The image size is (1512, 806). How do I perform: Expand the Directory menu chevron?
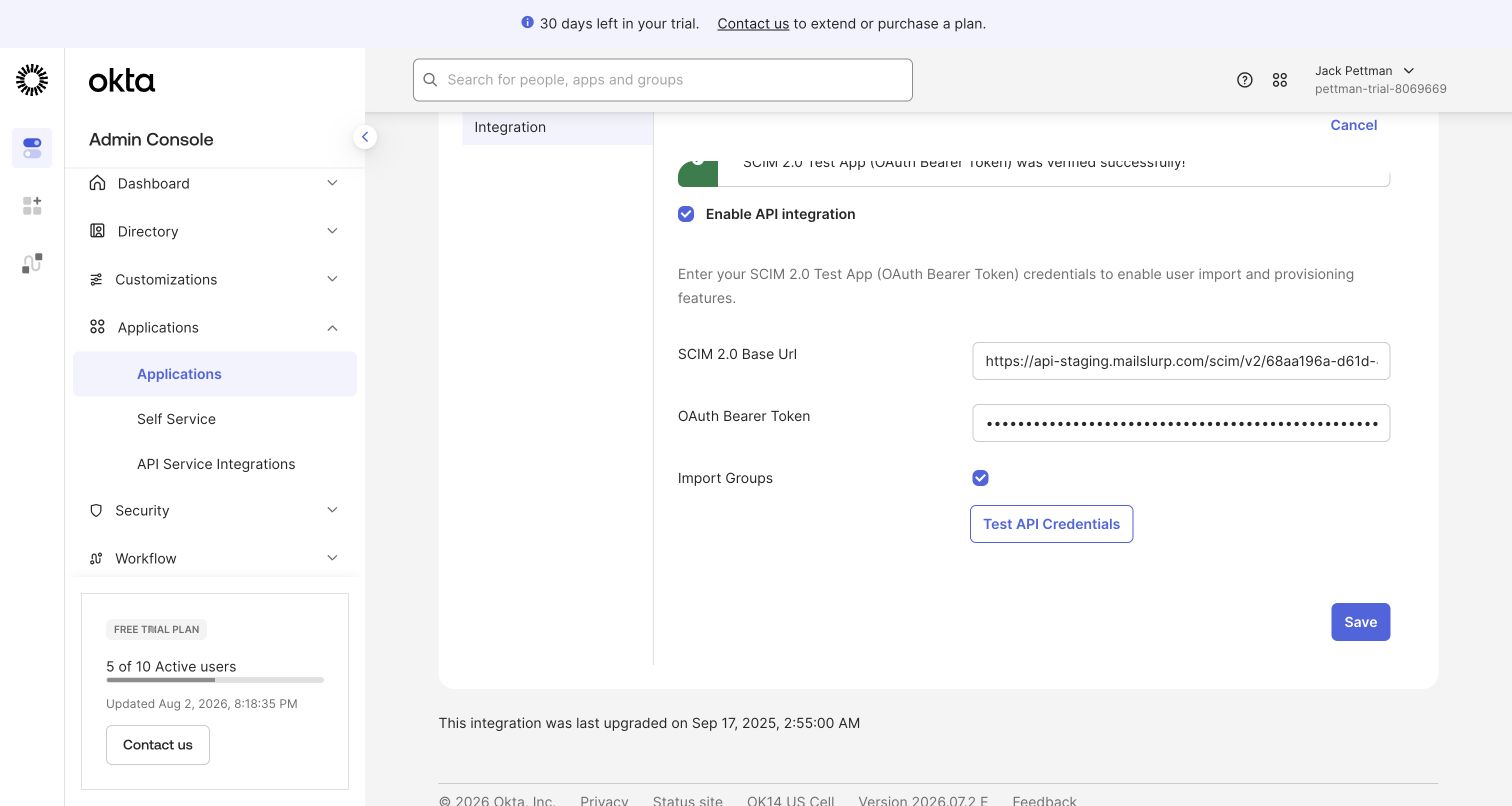(x=333, y=231)
